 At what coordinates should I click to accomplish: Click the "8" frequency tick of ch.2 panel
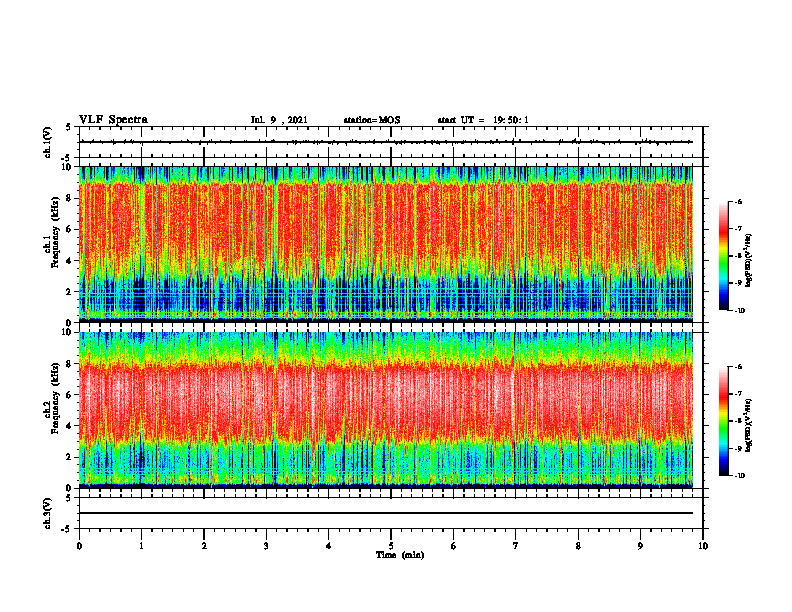pos(70,364)
